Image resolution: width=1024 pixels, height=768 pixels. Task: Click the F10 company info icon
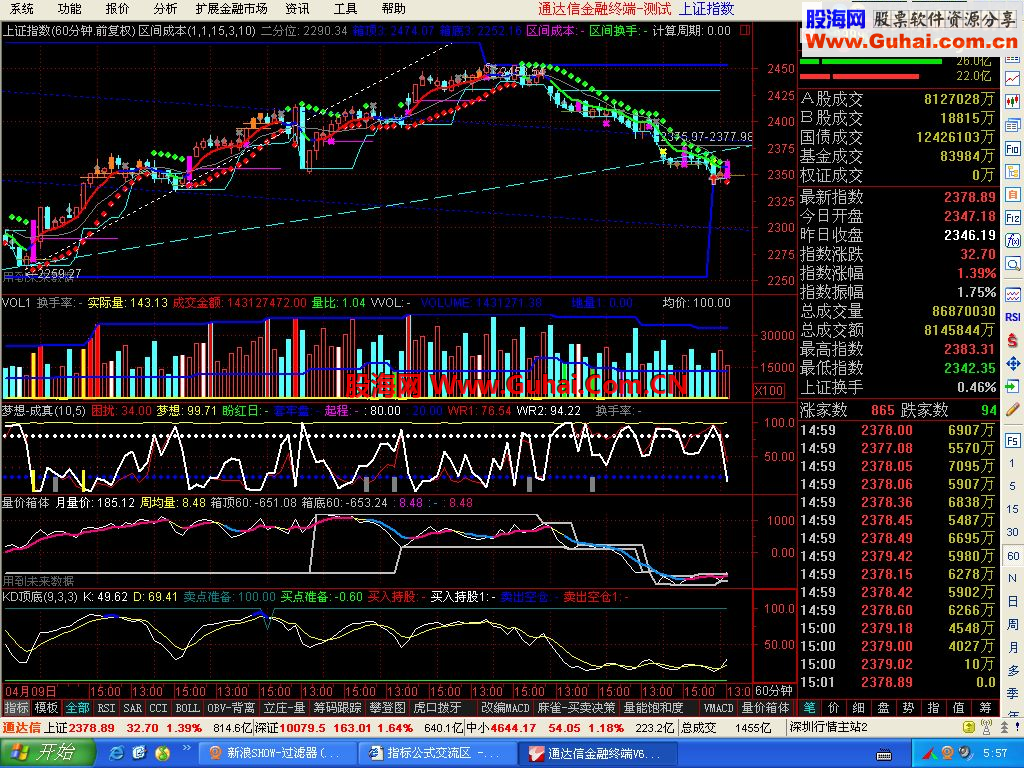[1013, 149]
